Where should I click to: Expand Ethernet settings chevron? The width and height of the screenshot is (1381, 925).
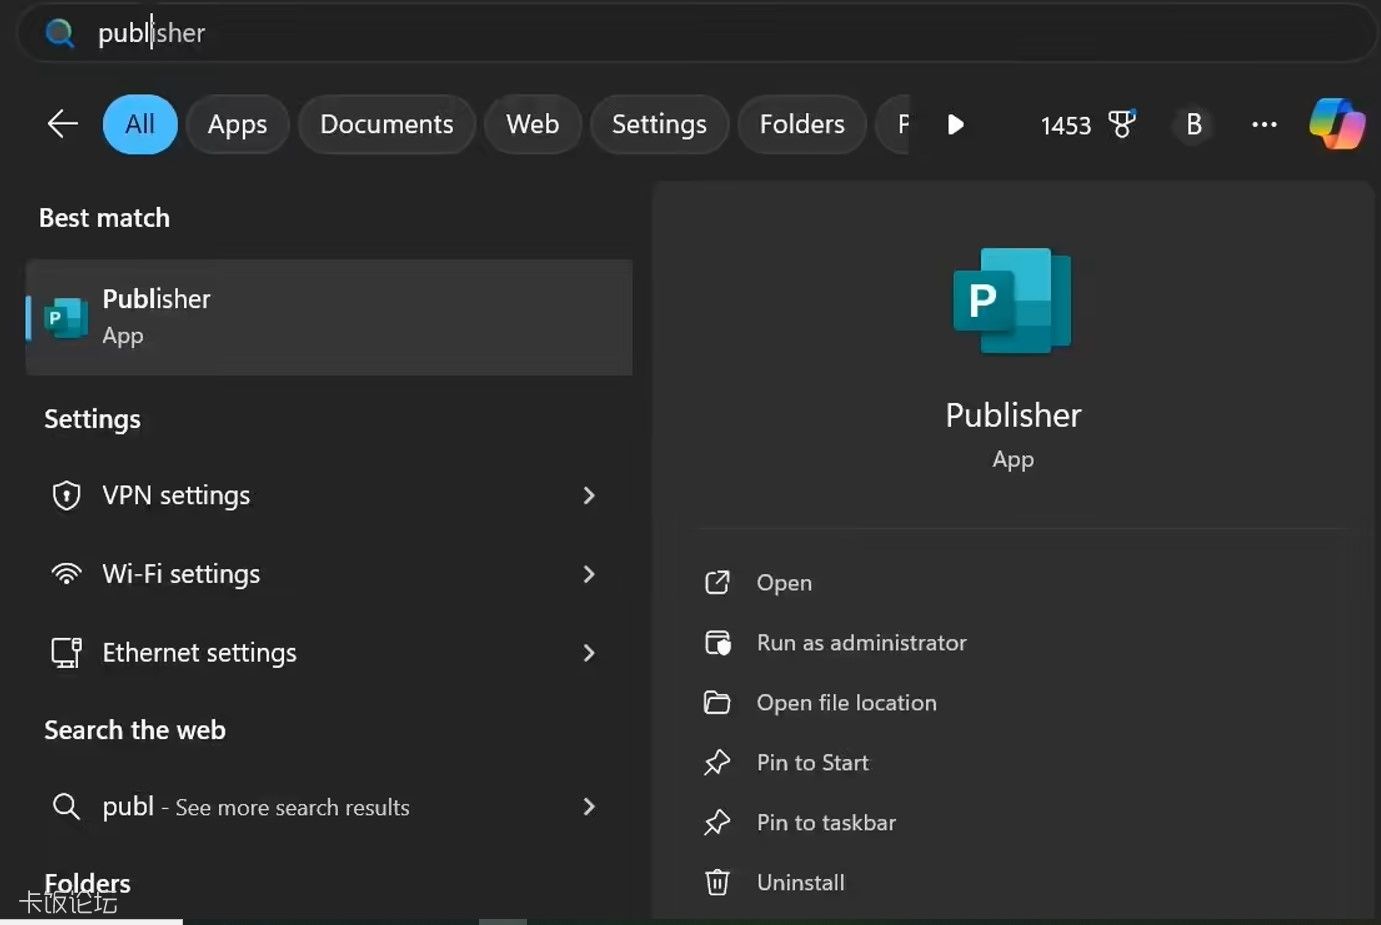click(589, 653)
